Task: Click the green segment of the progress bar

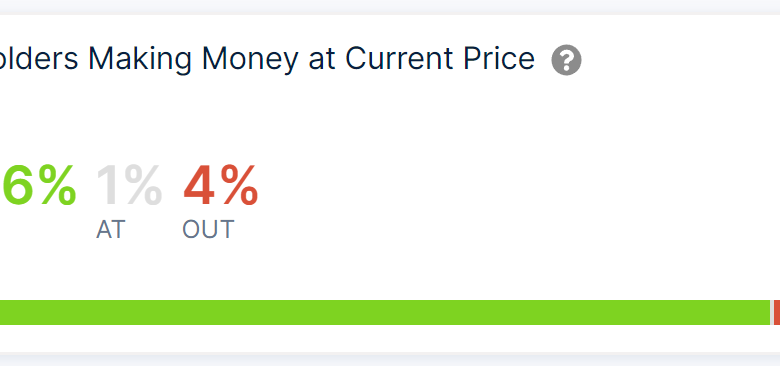Action: (x=385, y=312)
